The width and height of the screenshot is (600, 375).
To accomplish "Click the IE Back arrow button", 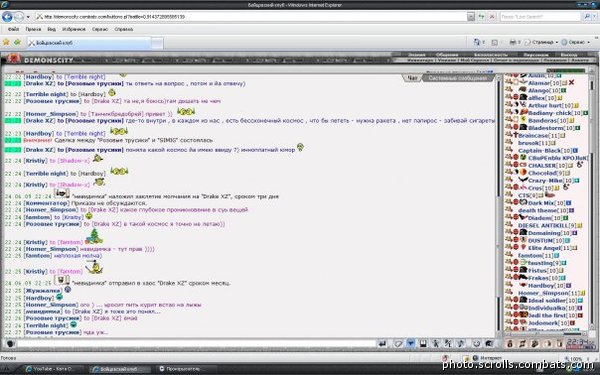I will pyautogui.click(x=7, y=16).
